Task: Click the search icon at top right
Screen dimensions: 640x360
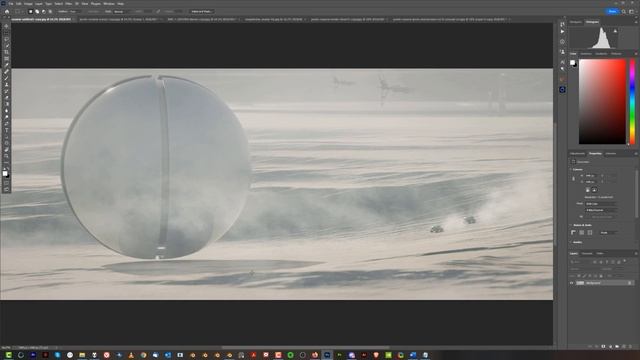Action: 623,11
